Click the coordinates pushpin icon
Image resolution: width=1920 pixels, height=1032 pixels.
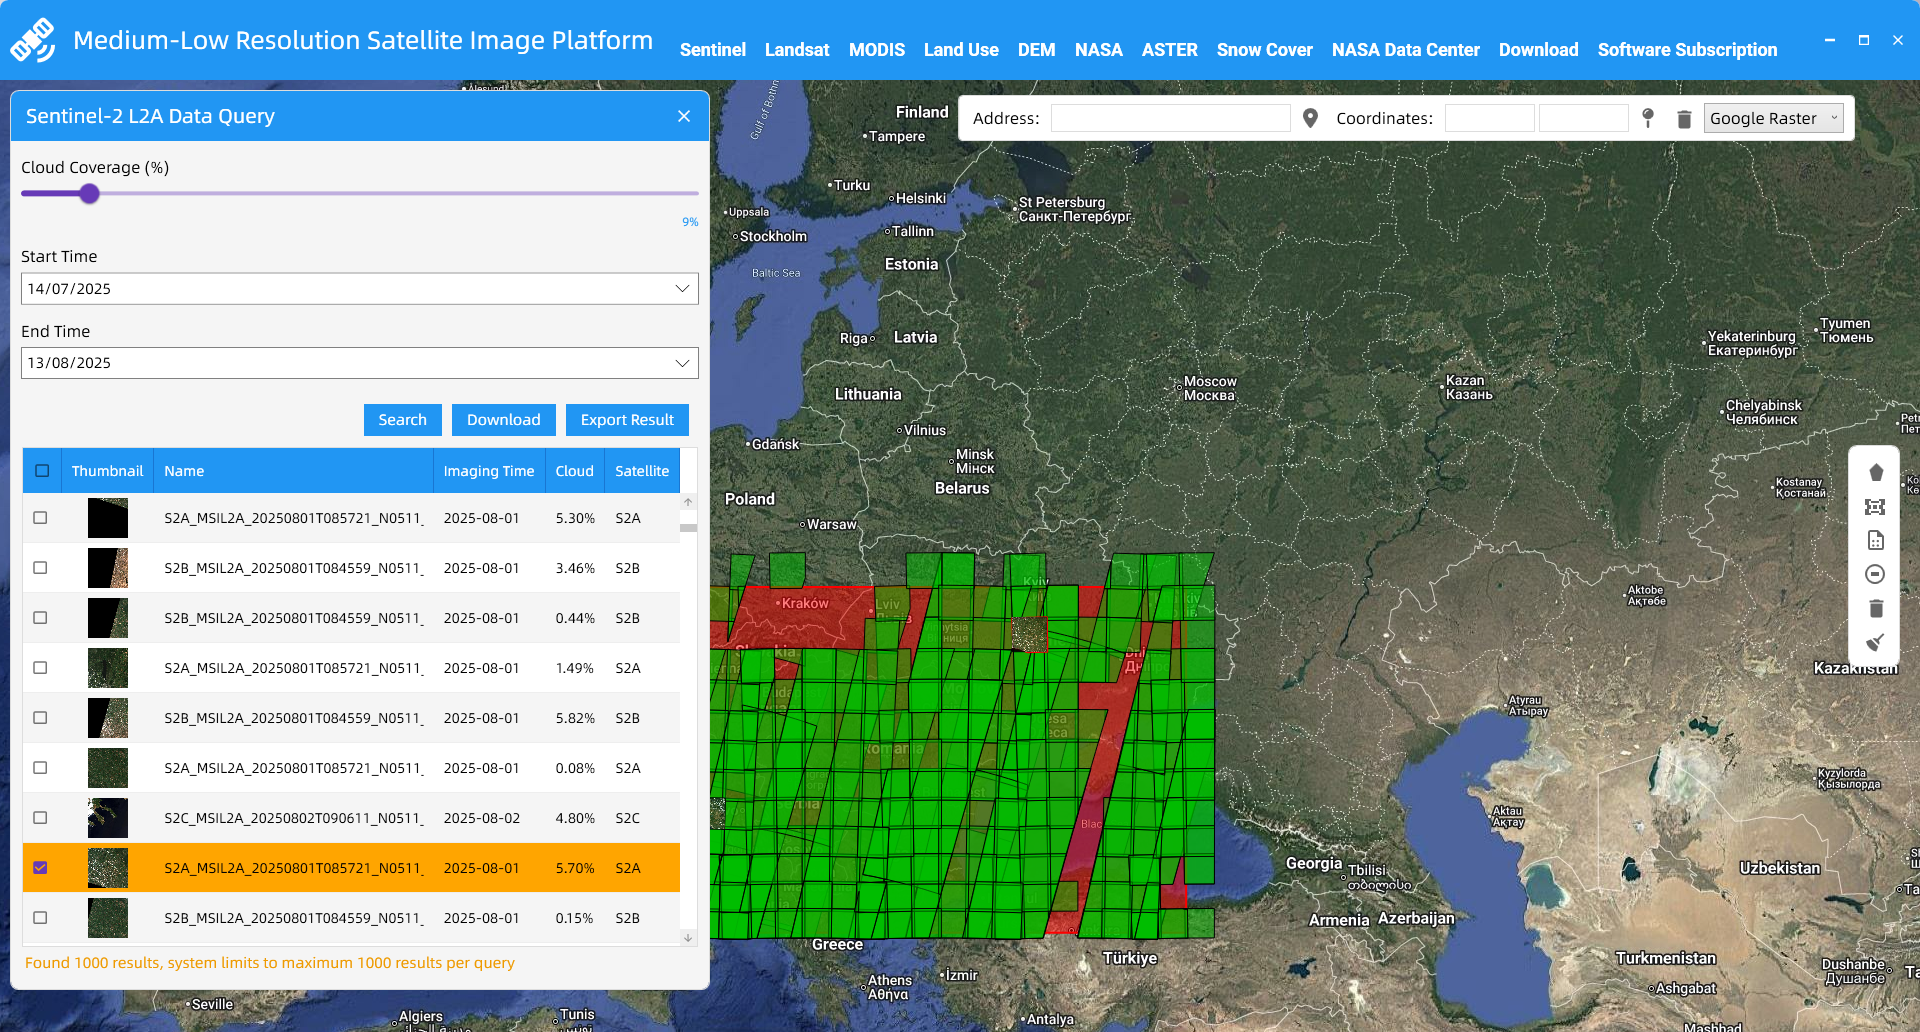pos(1648,118)
